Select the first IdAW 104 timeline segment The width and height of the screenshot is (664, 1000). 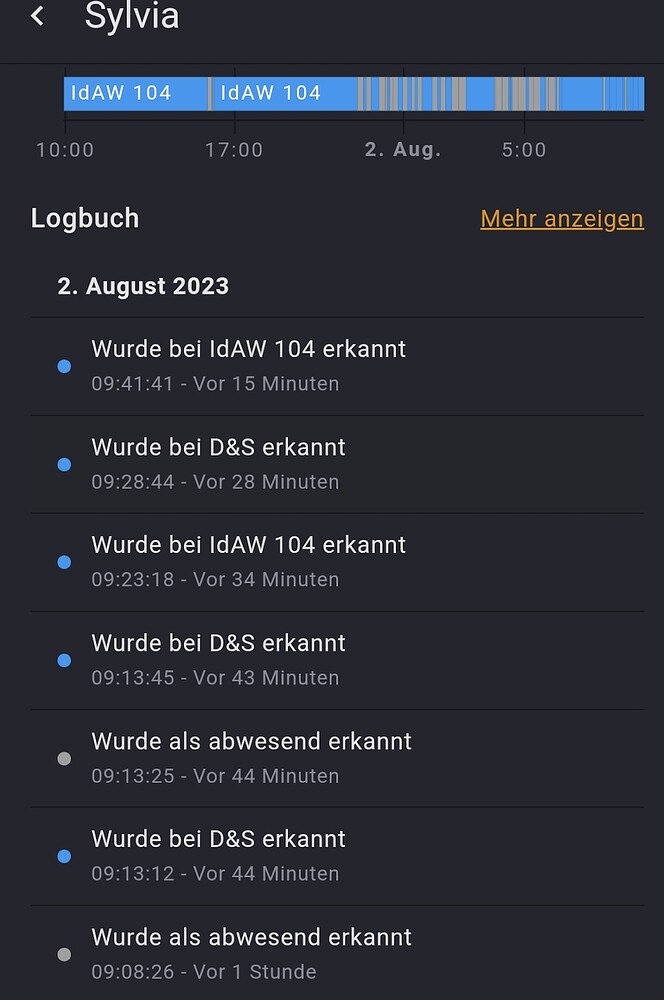coord(135,93)
